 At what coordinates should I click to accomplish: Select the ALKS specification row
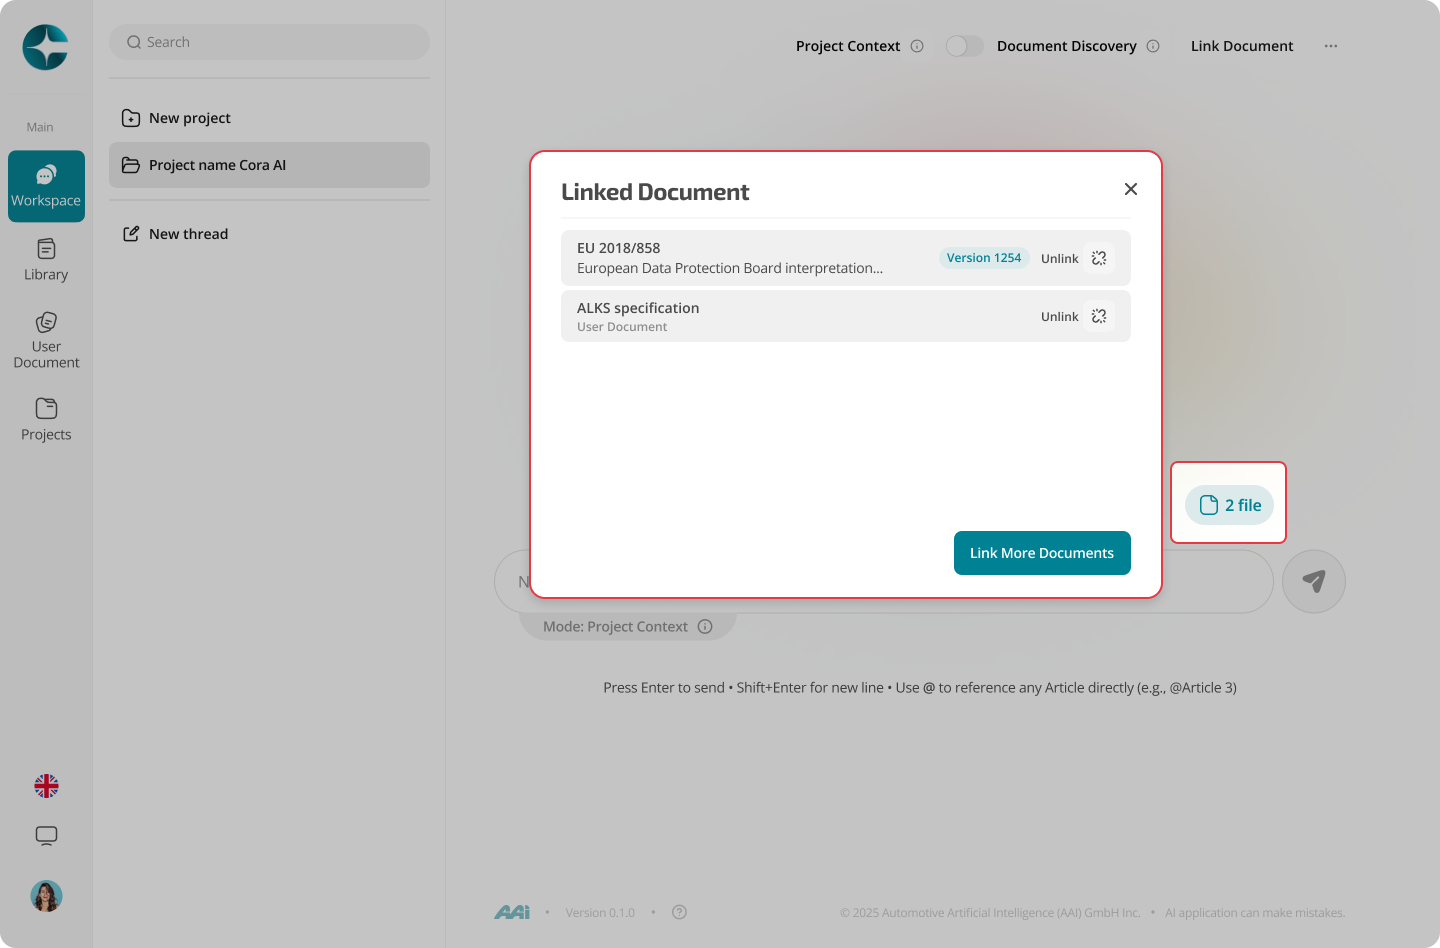click(x=846, y=316)
